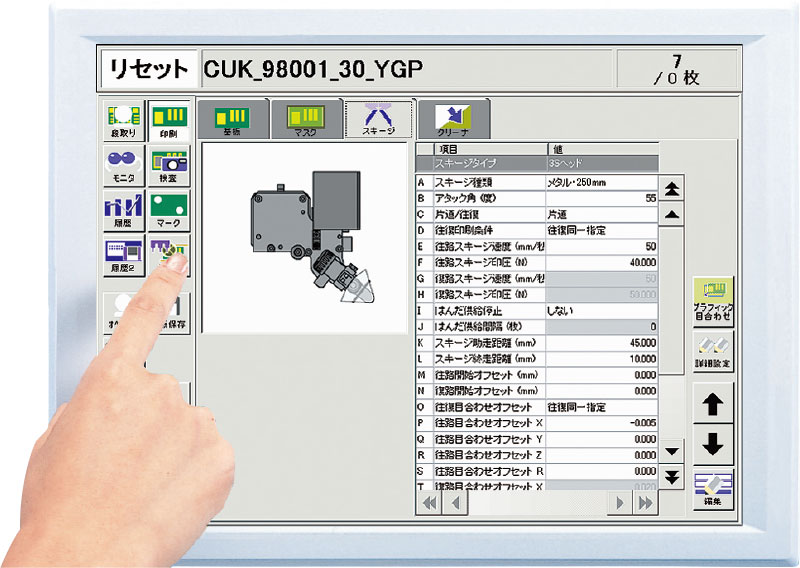Open the 履歴2 icon
Image resolution: width=800 pixels, height=568 pixels.
[124, 256]
